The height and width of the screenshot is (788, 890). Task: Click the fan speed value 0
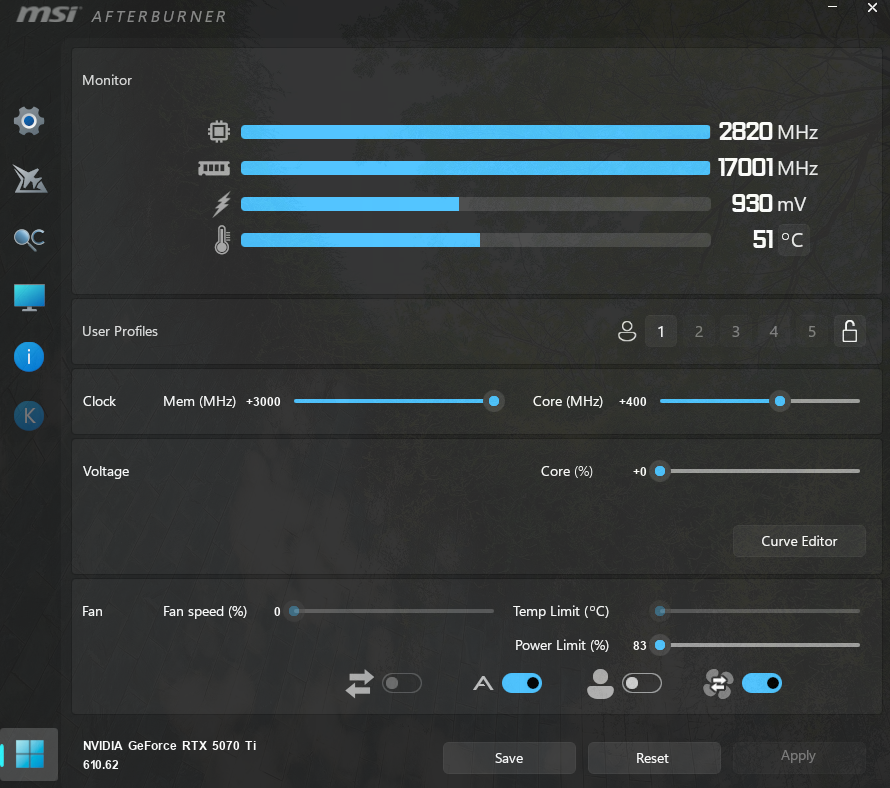277,611
